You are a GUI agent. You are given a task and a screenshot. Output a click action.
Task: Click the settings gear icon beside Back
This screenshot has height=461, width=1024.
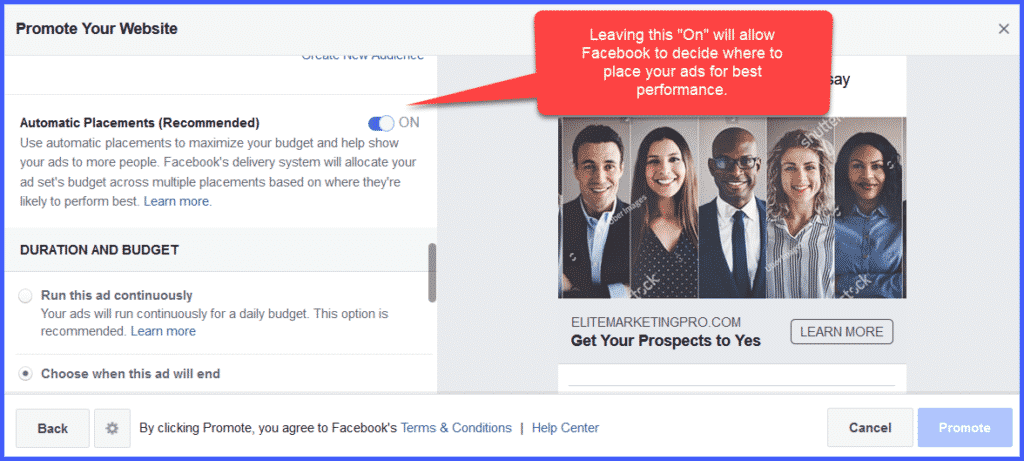112,428
